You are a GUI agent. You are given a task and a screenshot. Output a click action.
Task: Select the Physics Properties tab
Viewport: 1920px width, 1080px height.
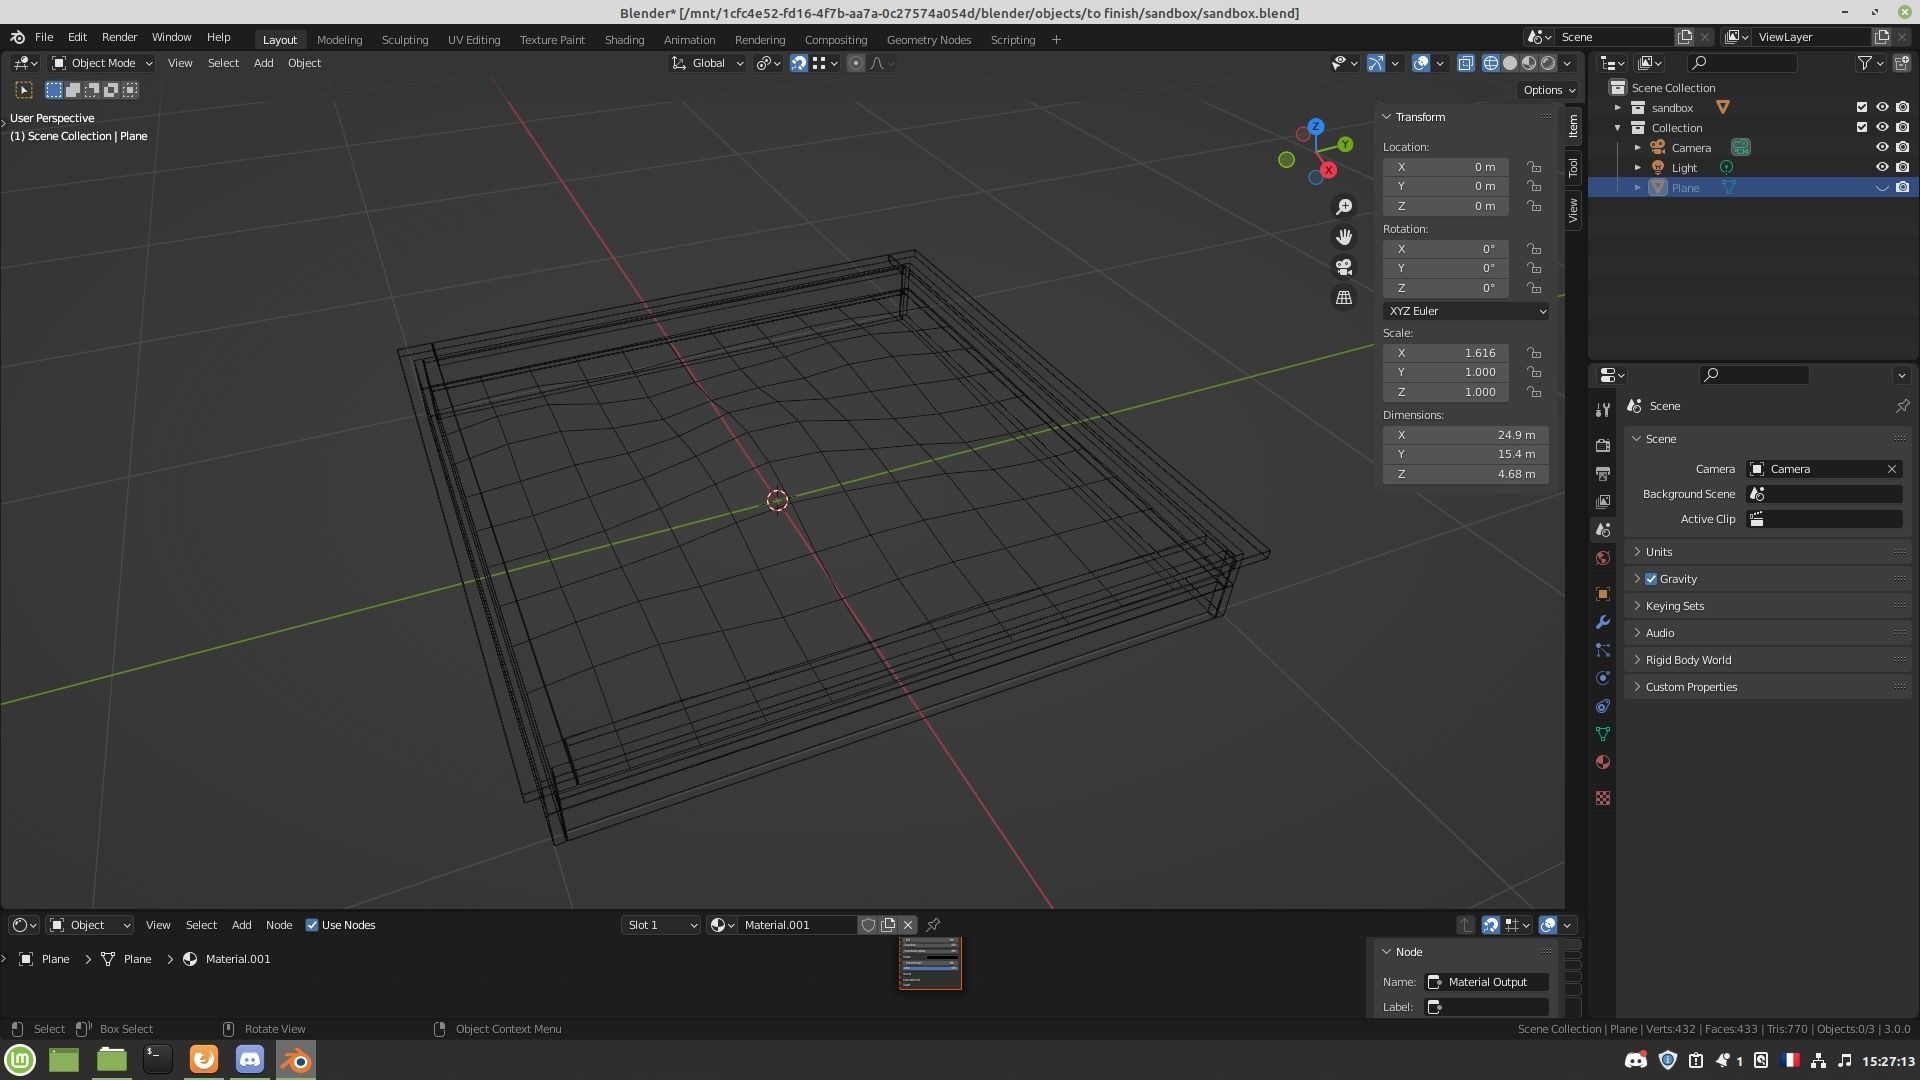tap(1603, 679)
